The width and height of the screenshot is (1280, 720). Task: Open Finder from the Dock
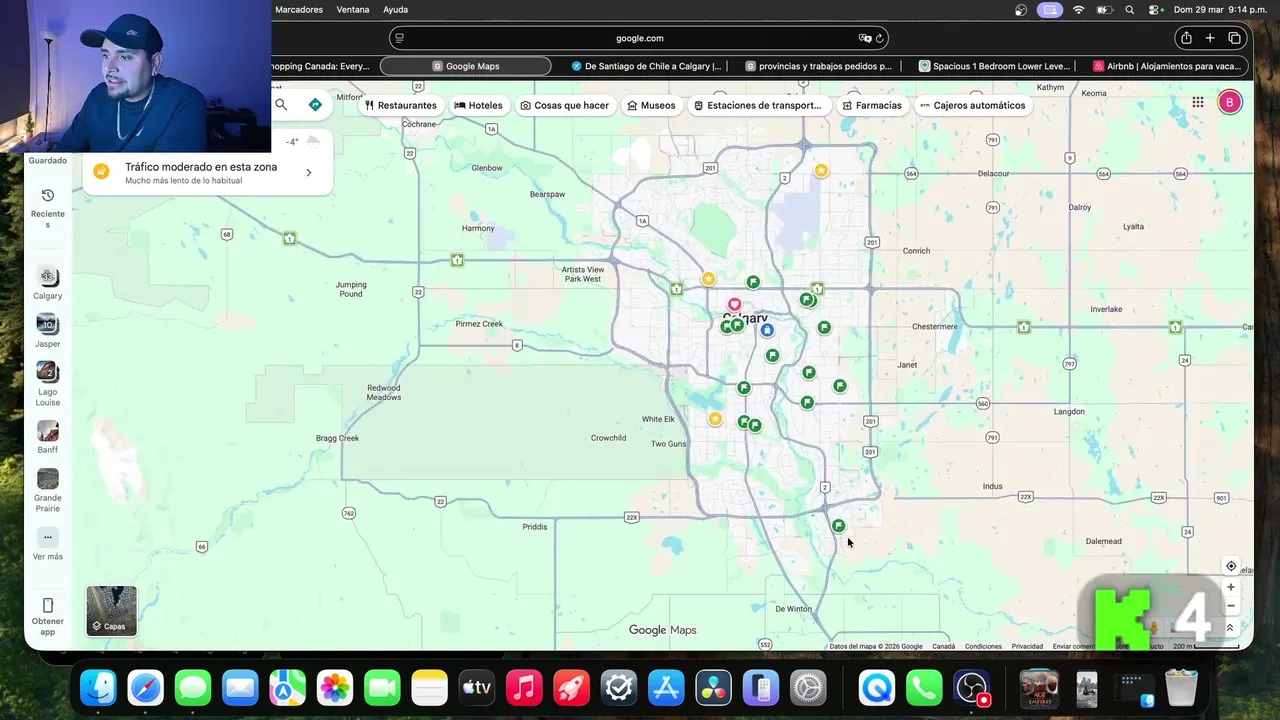(98, 688)
